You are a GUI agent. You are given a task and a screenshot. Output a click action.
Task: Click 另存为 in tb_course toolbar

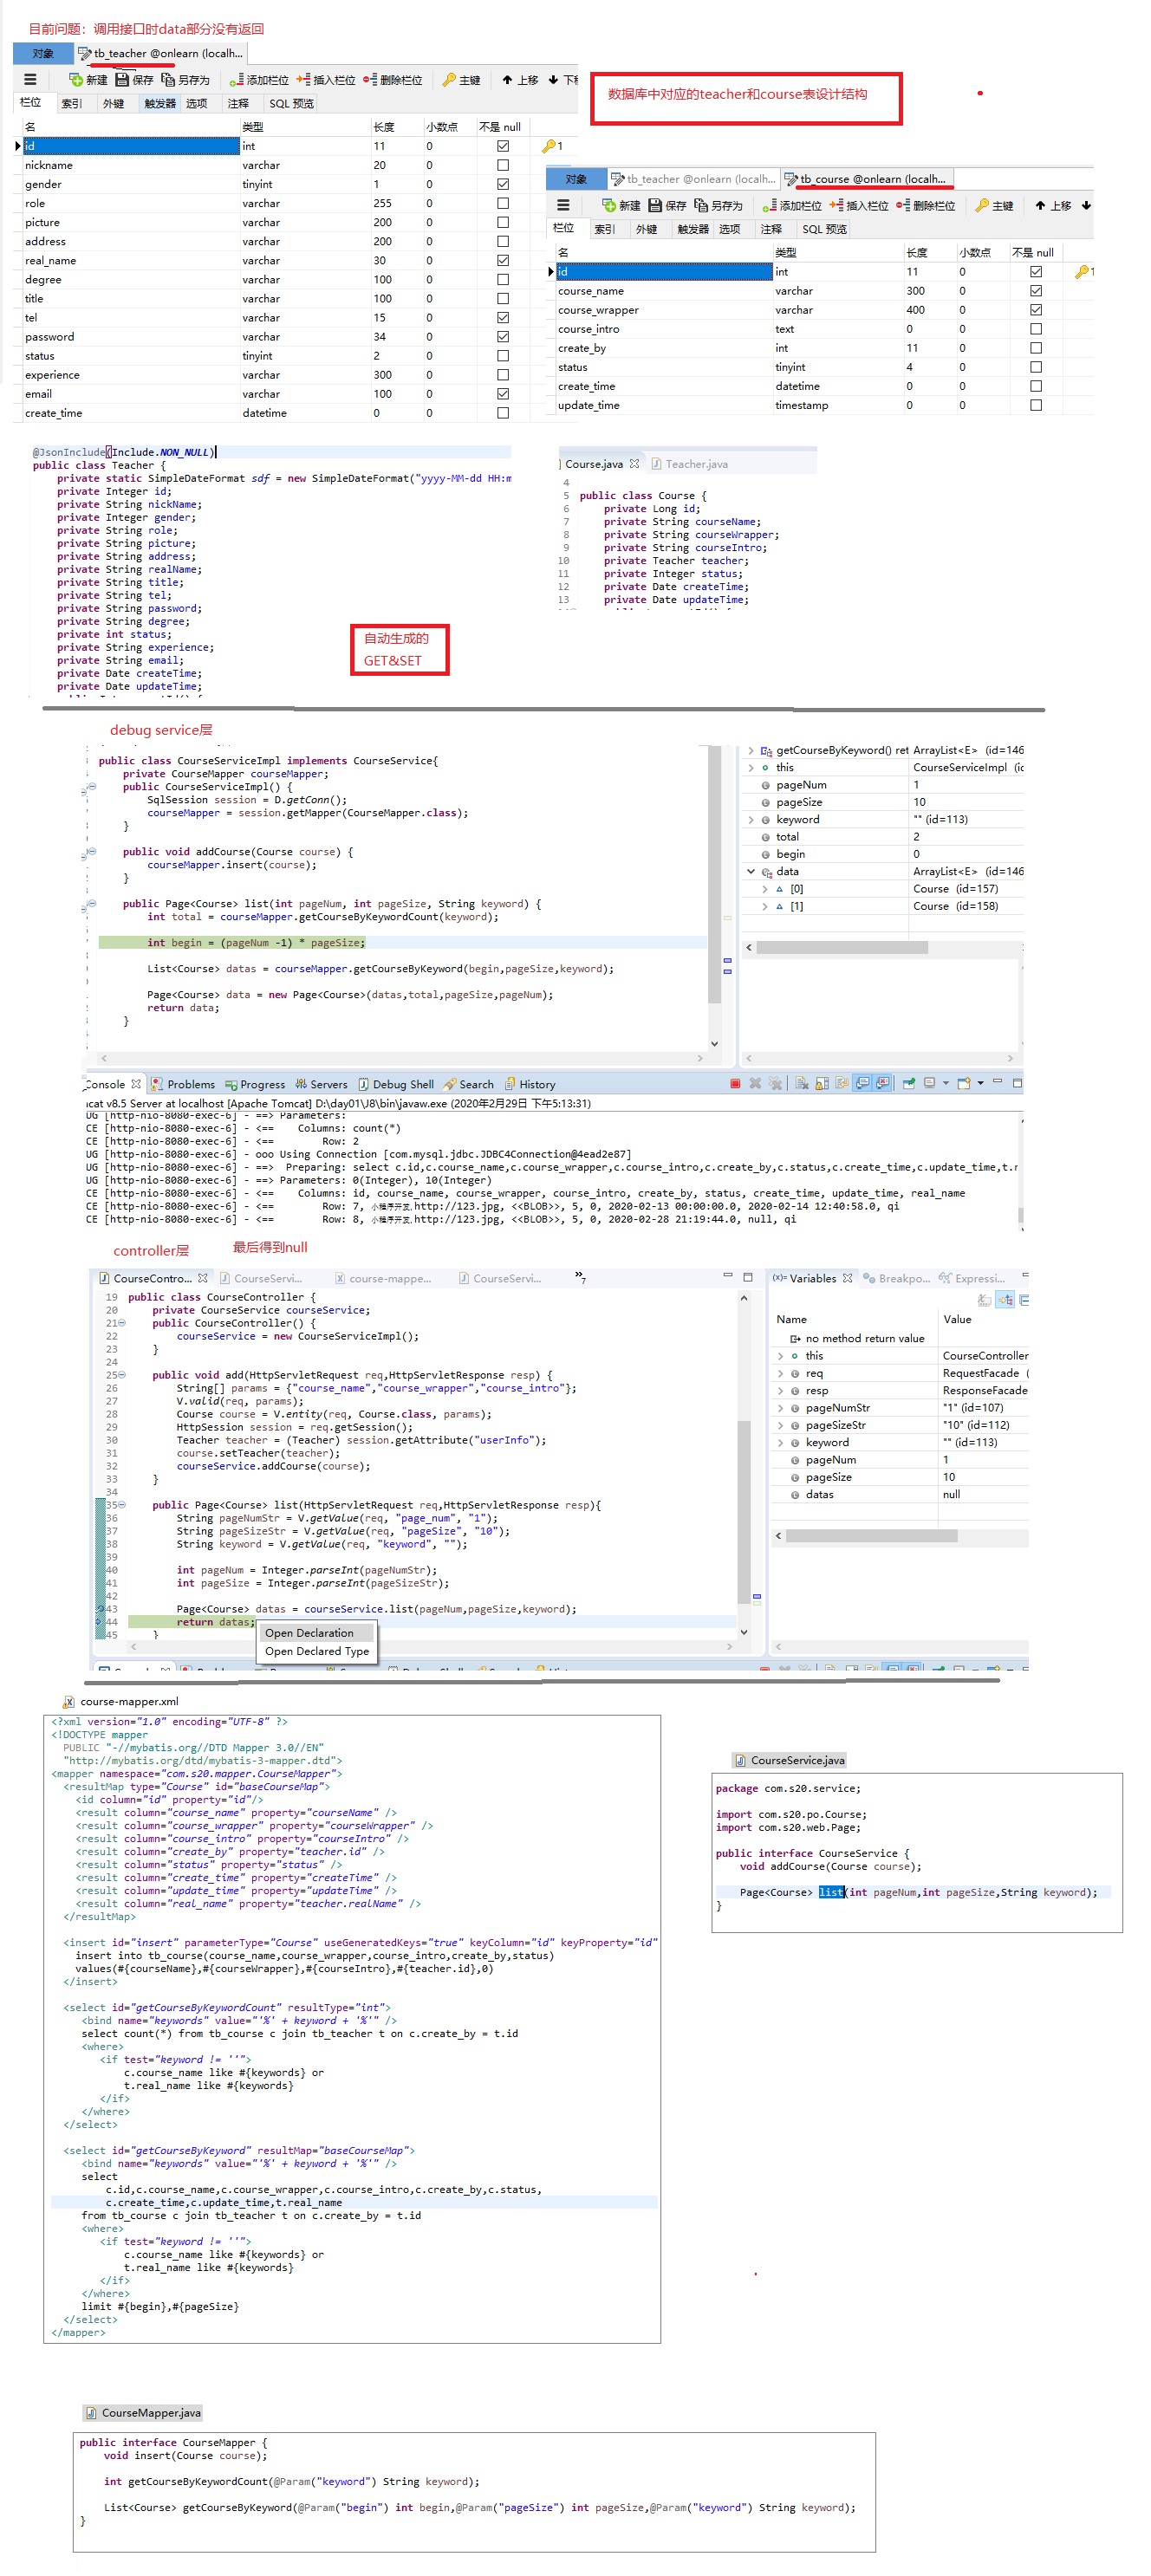pos(719,205)
